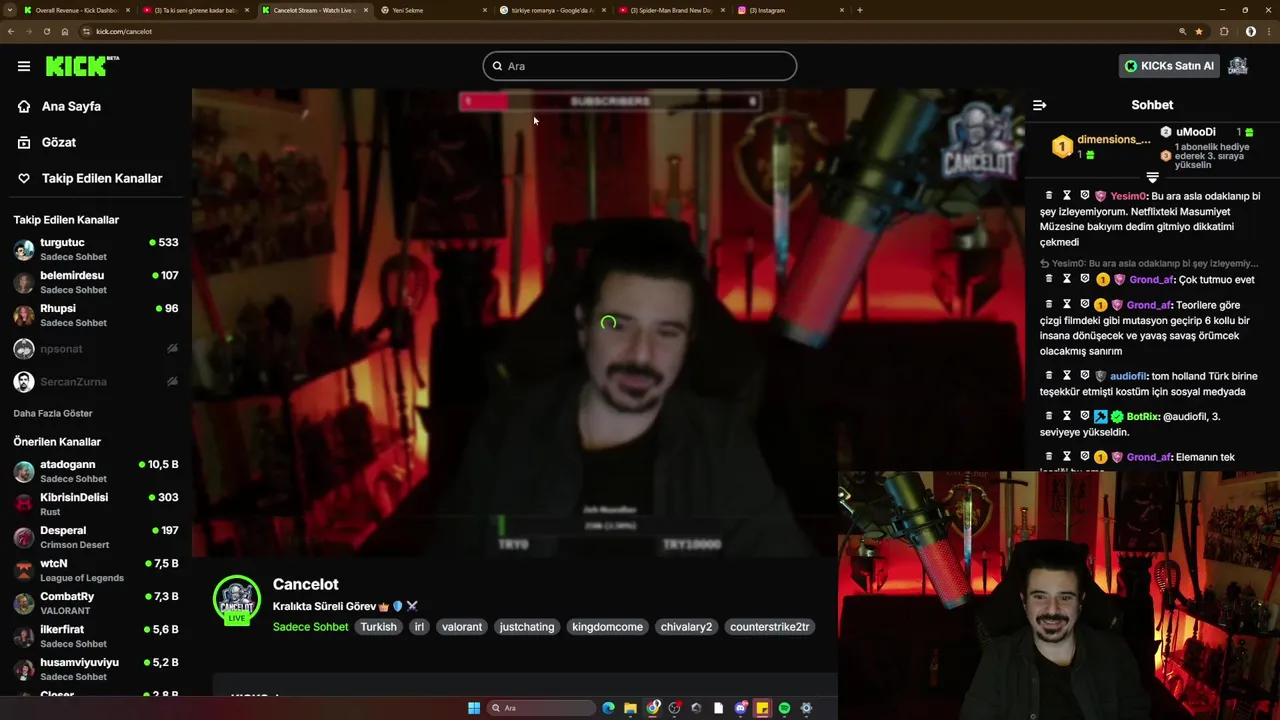Open KibrisDelisi recommended channel
Screen dimensions: 1280x720
[96, 504]
